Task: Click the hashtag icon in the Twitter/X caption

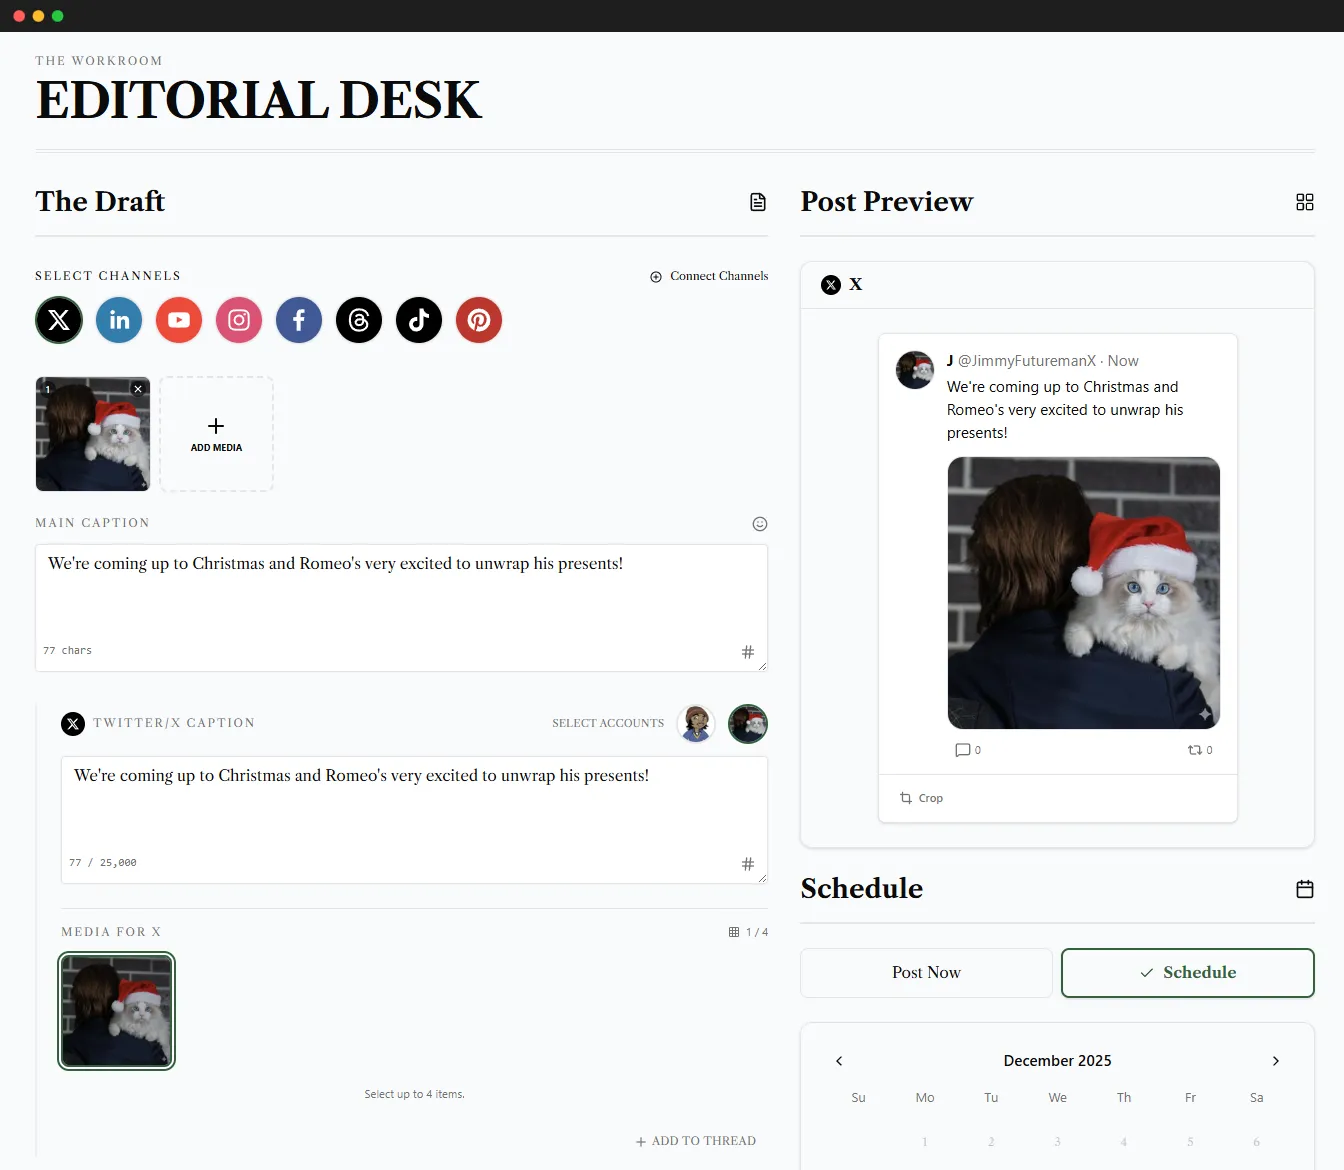Action: click(x=748, y=863)
